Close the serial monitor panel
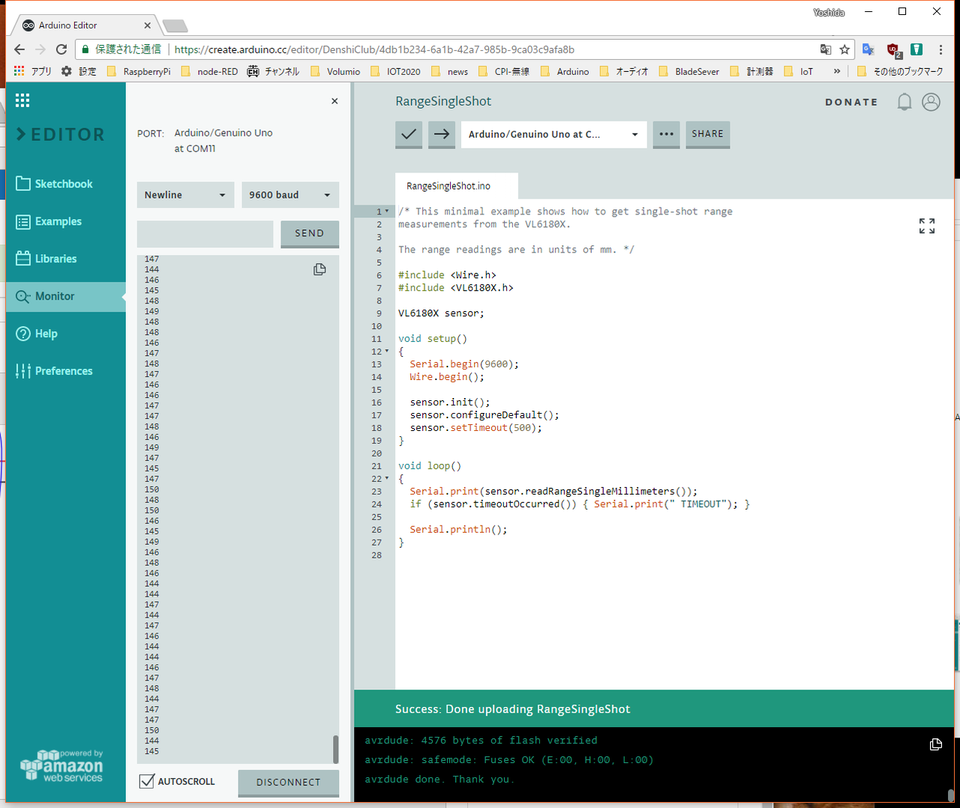This screenshot has width=960, height=808. (x=334, y=101)
